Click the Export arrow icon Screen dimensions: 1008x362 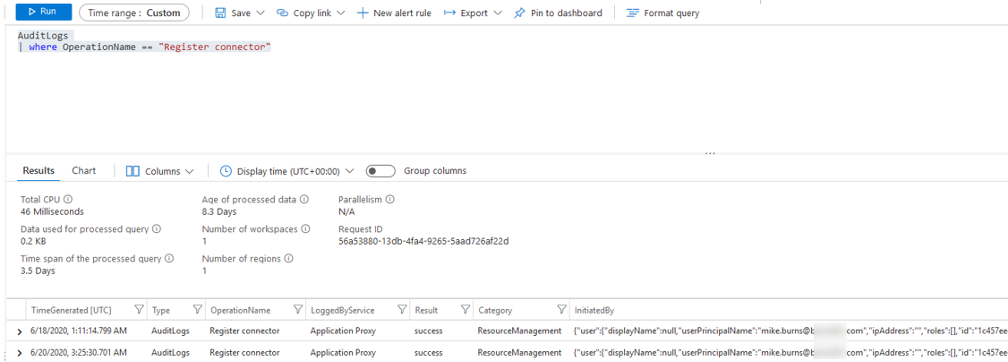(x=449, y=13)
